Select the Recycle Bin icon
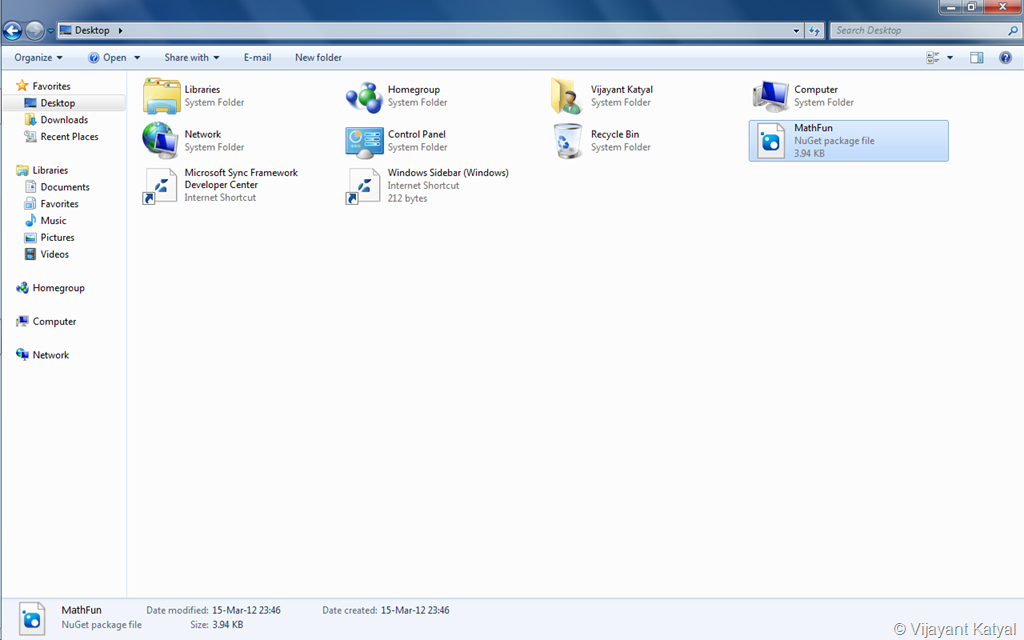The width and height of the screenshot is (1024, 640). (568, 141)
